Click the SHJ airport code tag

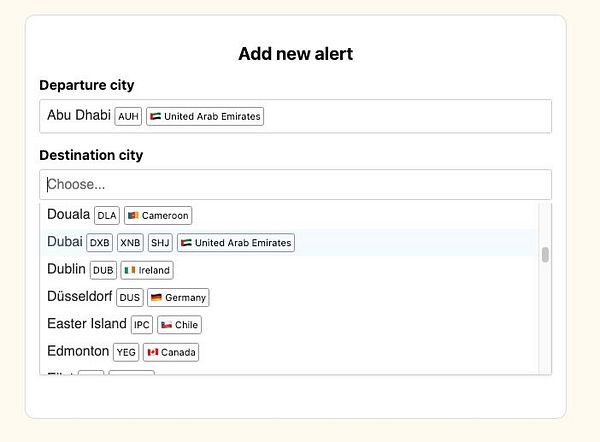click(x=160, y=243)
